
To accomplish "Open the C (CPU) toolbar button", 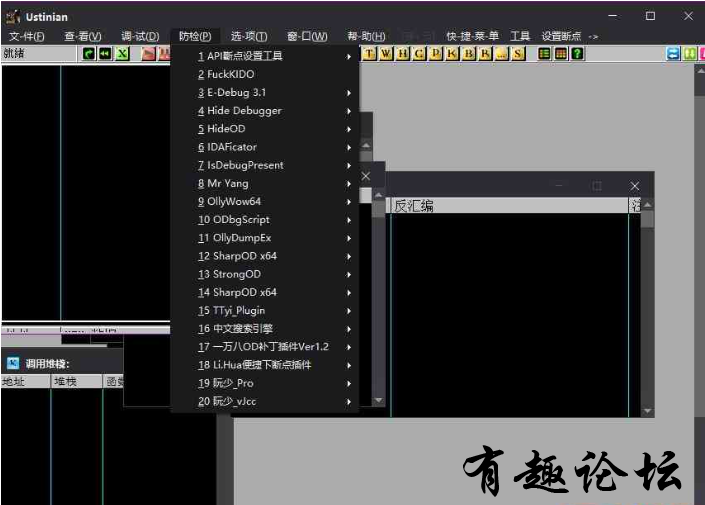I will (419, 54).
